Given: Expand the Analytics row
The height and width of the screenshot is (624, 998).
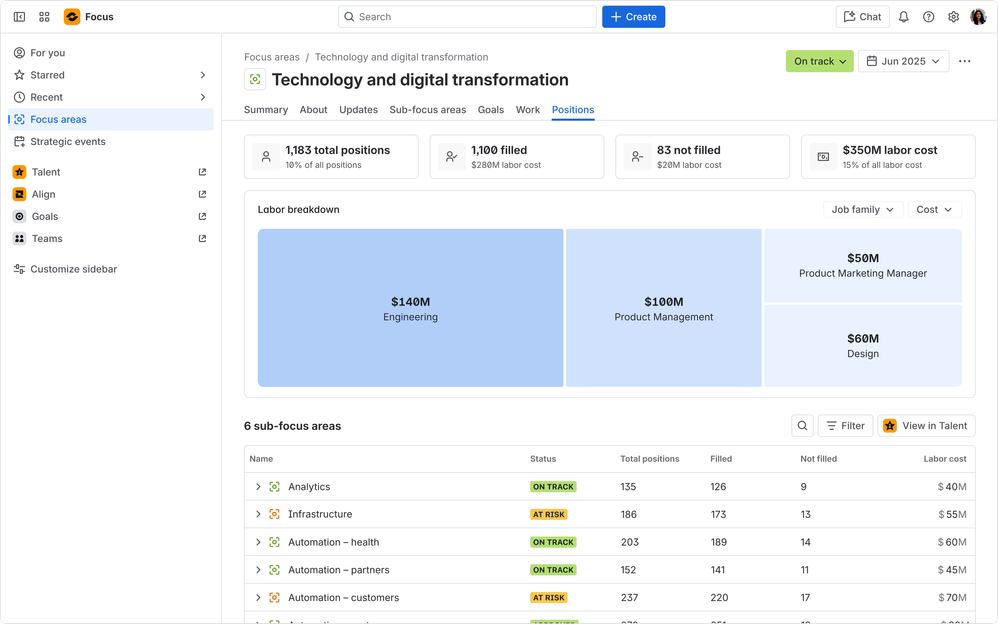Looking at the screenshot, I should click(x=258, y=486).
